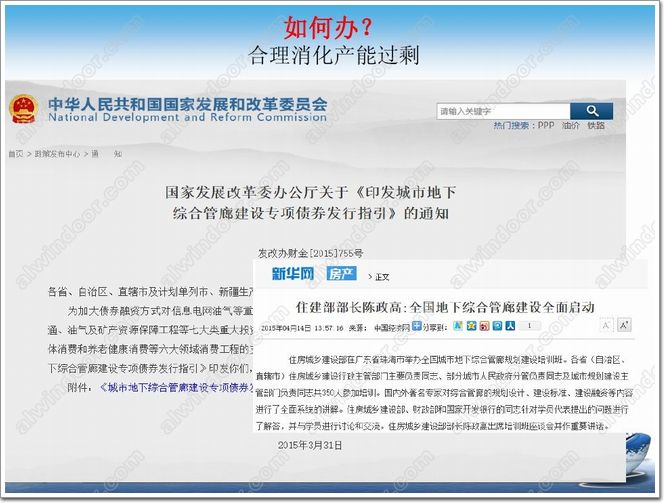Click the 铁路 hot search link

[x=597, y=126]
